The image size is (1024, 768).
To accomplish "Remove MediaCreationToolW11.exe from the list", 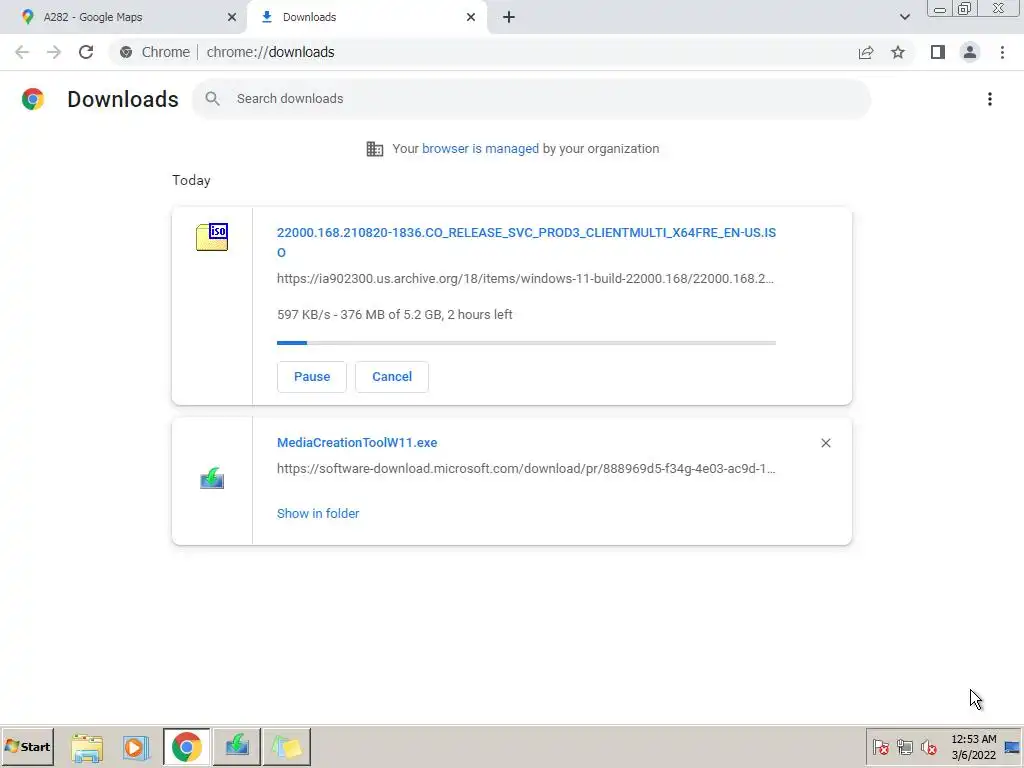I will click(825, 443).
